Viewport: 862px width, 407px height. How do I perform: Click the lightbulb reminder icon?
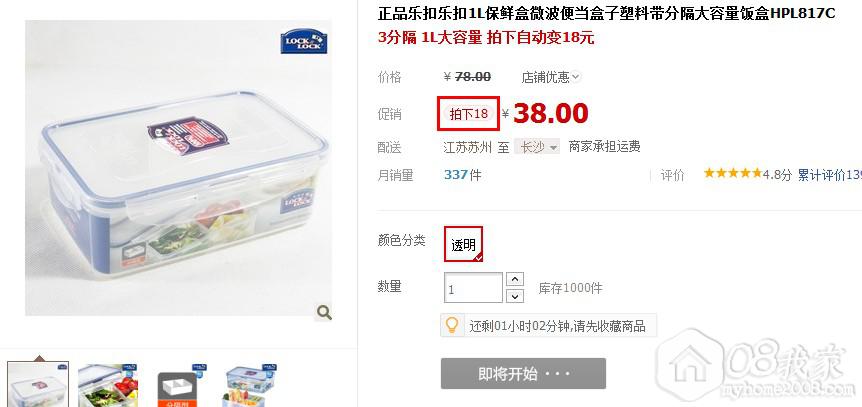tap(452, 325)
